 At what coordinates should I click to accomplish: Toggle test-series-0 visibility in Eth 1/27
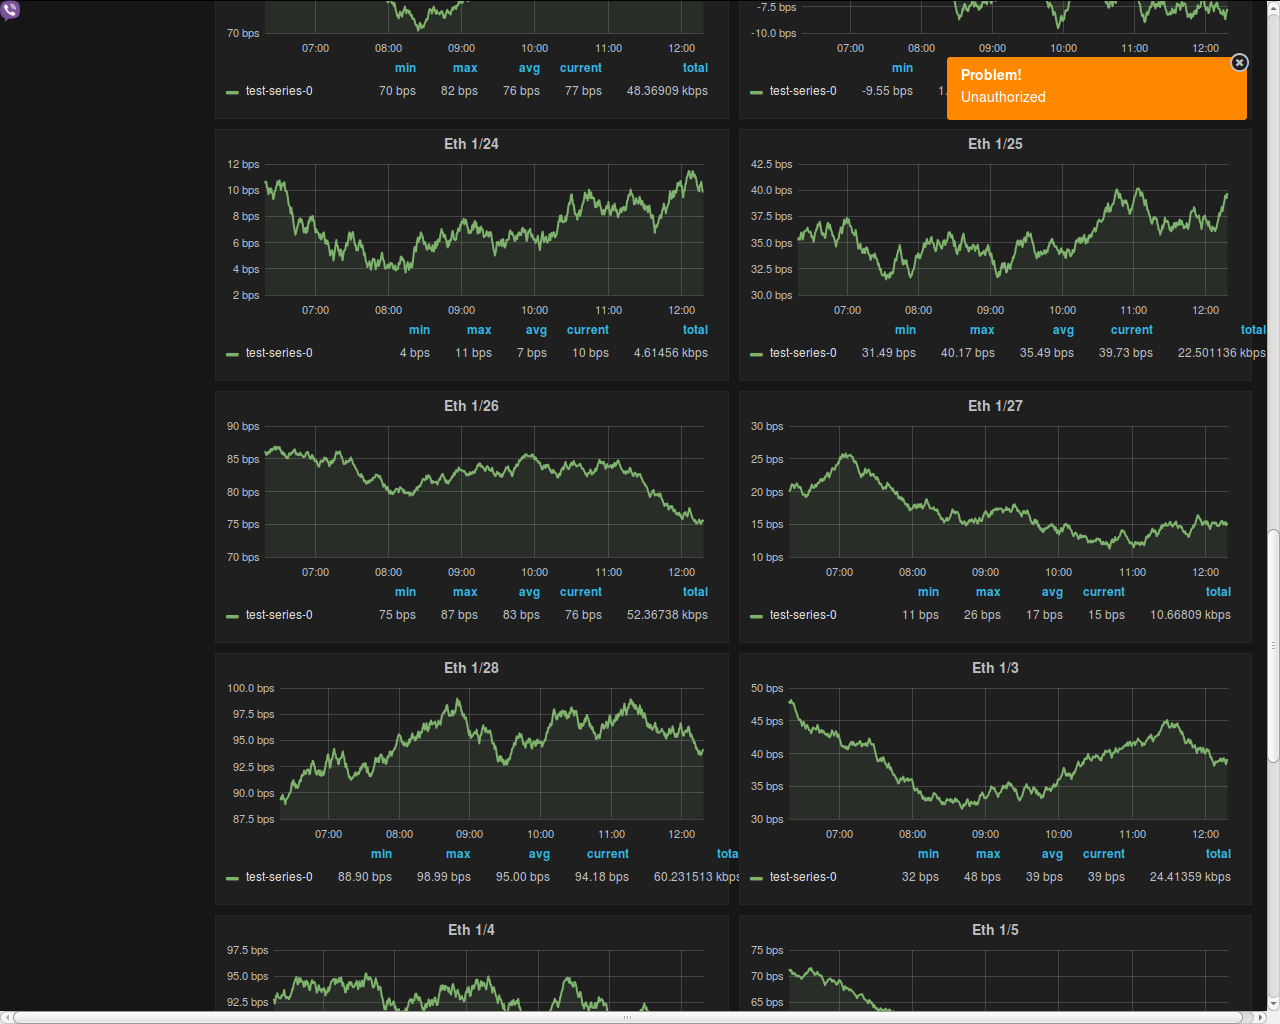(x=803, y=615)
